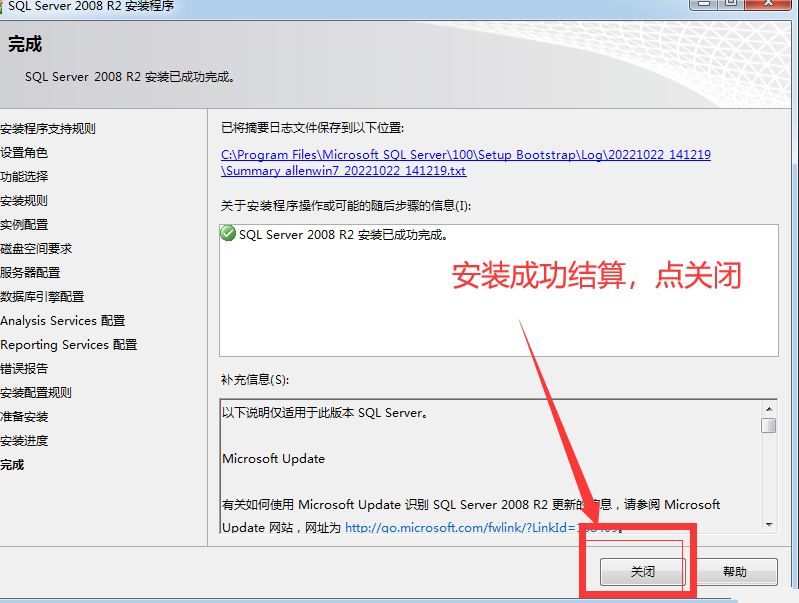Open the summary log file path link

click(466, 163)
